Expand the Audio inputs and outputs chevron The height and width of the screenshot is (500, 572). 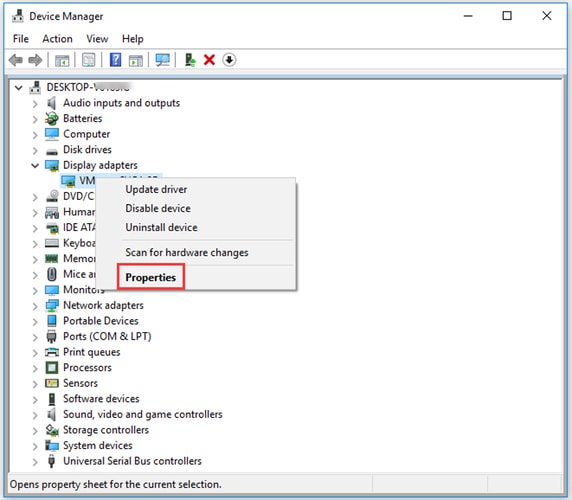[x=35, y=104]
